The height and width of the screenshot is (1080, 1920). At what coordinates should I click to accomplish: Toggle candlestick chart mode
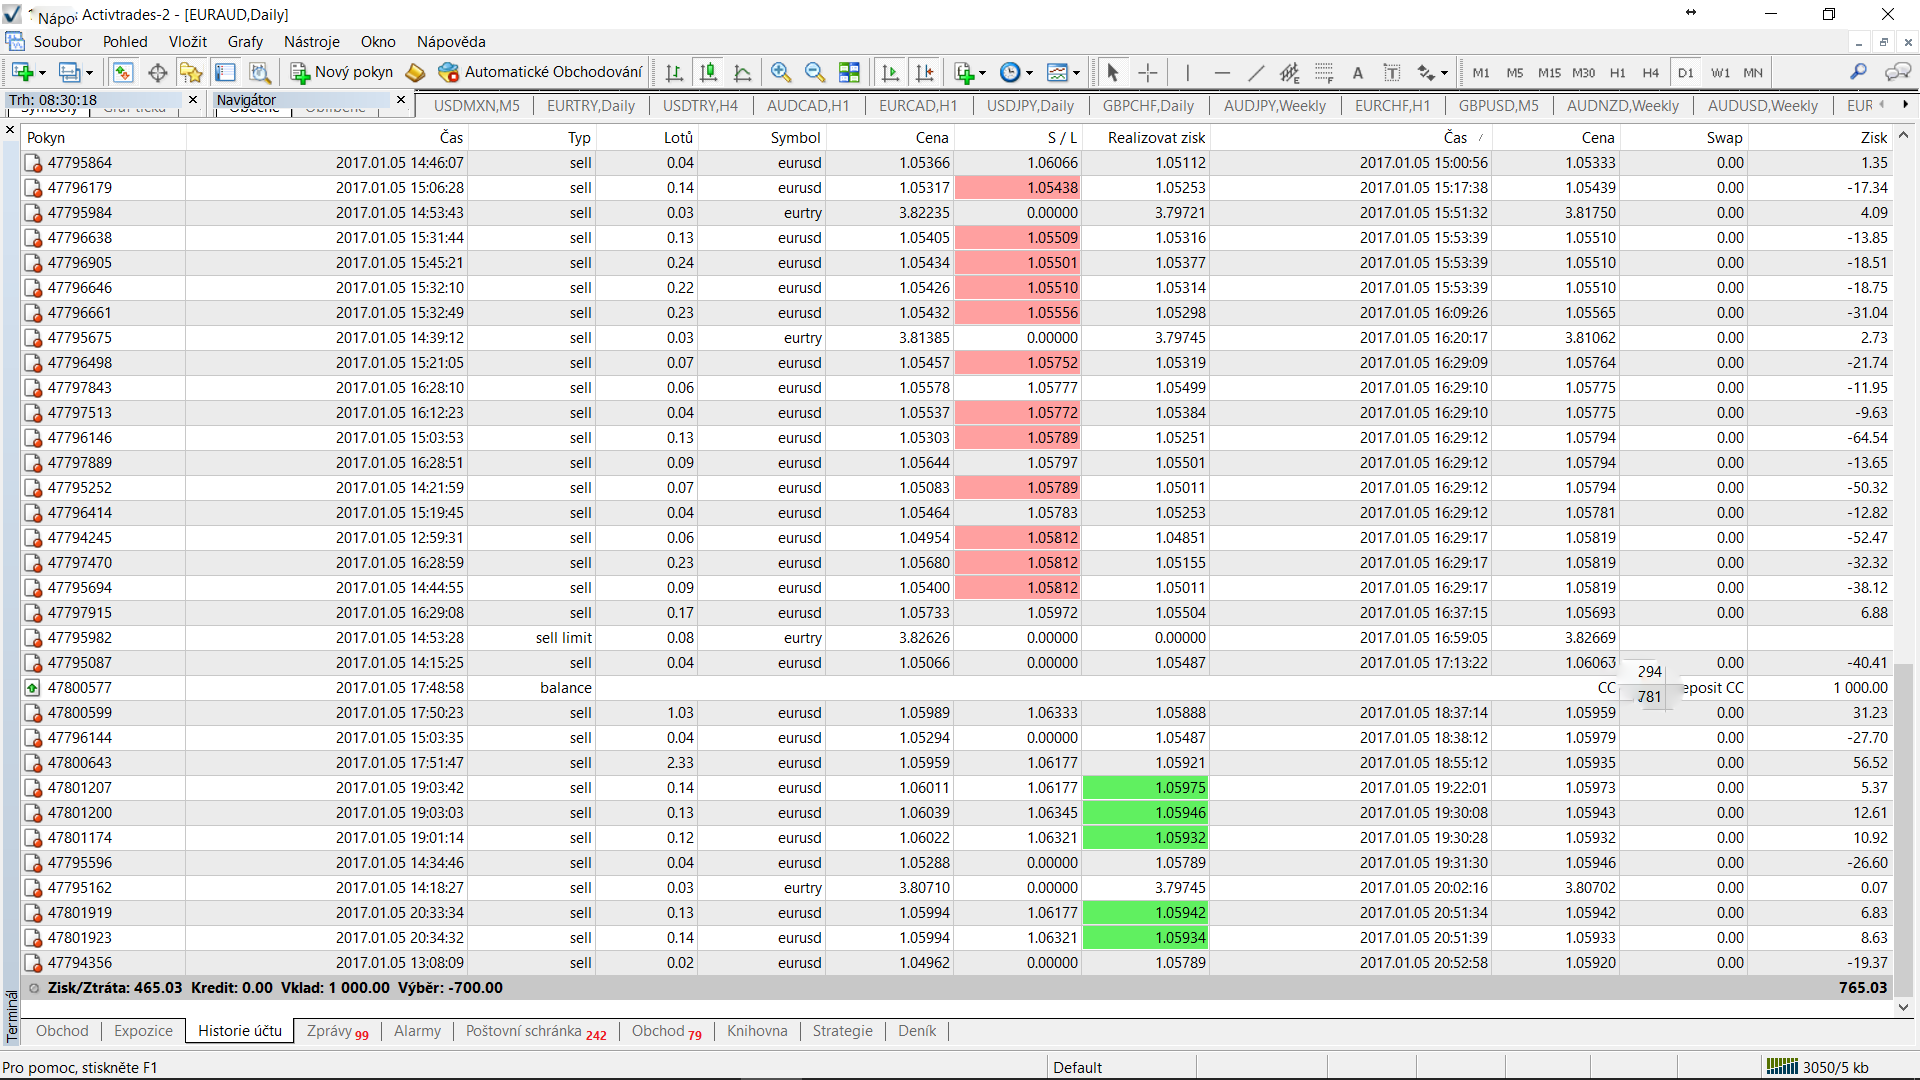708,72
